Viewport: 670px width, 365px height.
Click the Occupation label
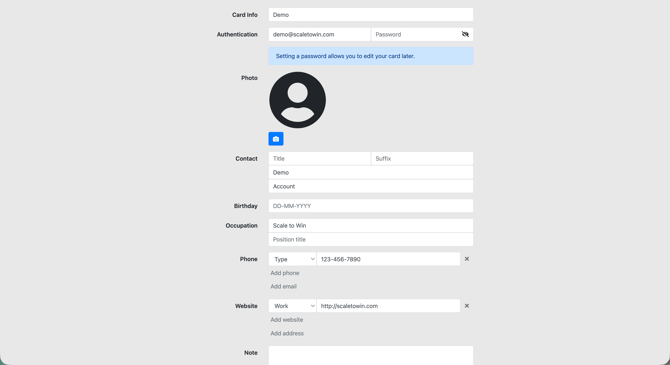241,226
